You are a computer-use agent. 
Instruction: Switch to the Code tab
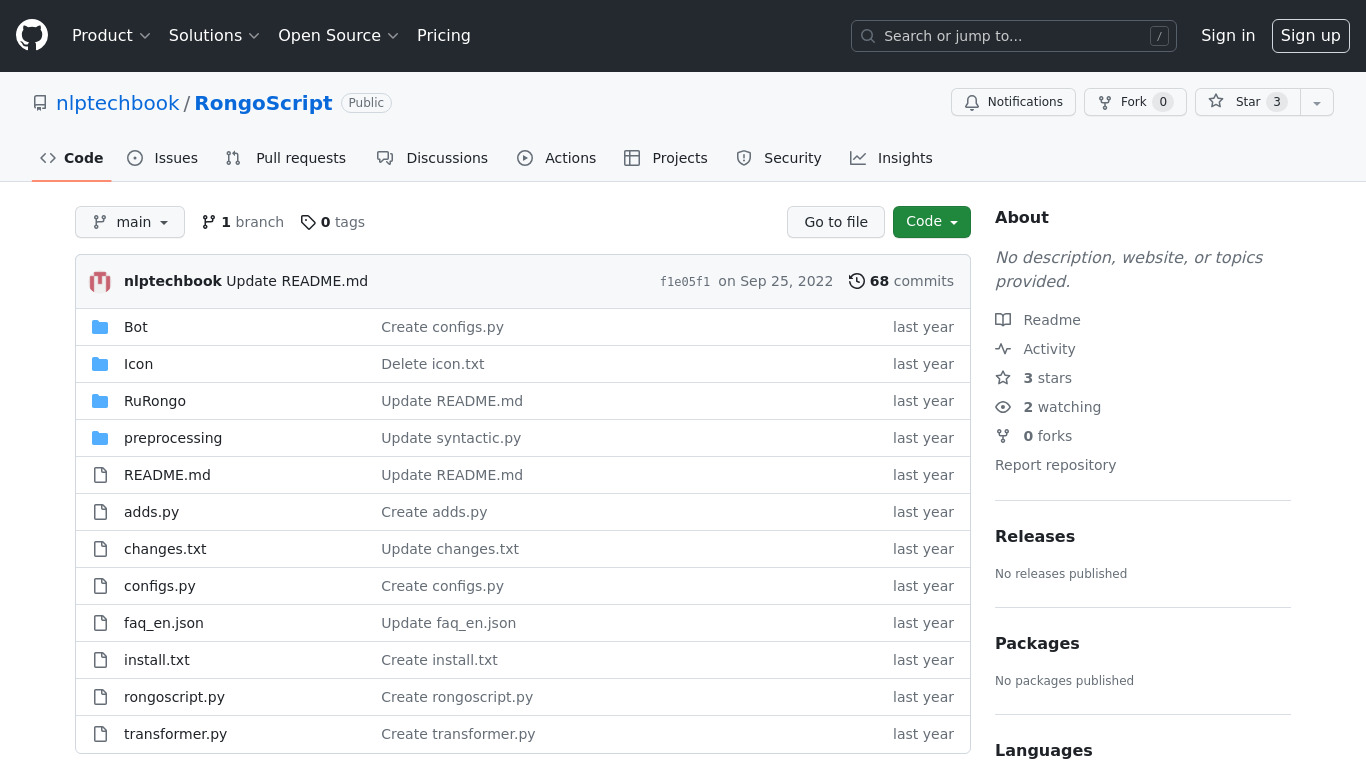click(72, 158)
